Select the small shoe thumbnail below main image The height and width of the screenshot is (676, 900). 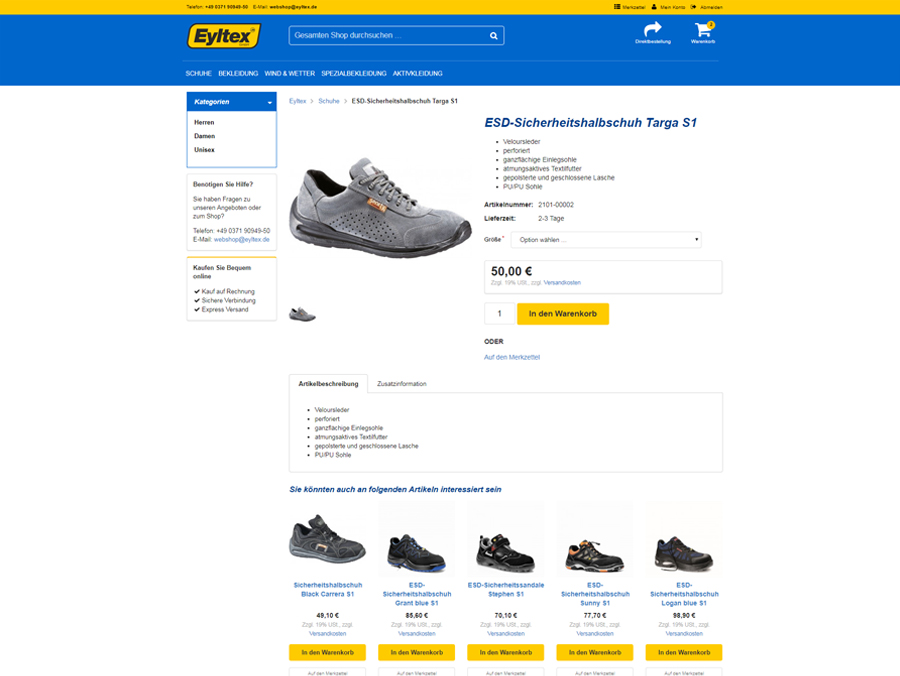click(302, 314)
